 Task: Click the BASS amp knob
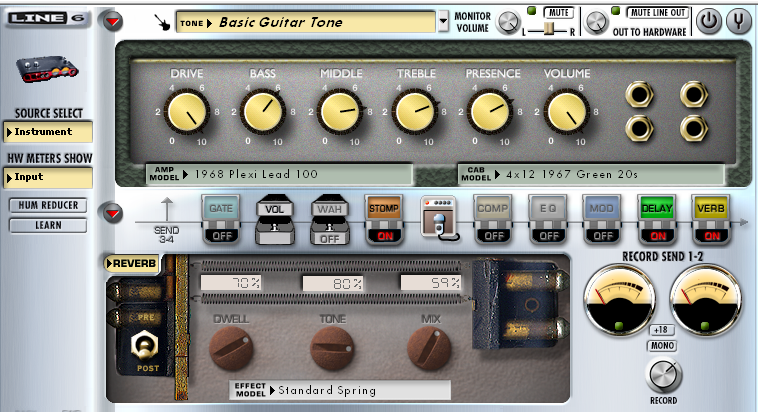[262, 112]
